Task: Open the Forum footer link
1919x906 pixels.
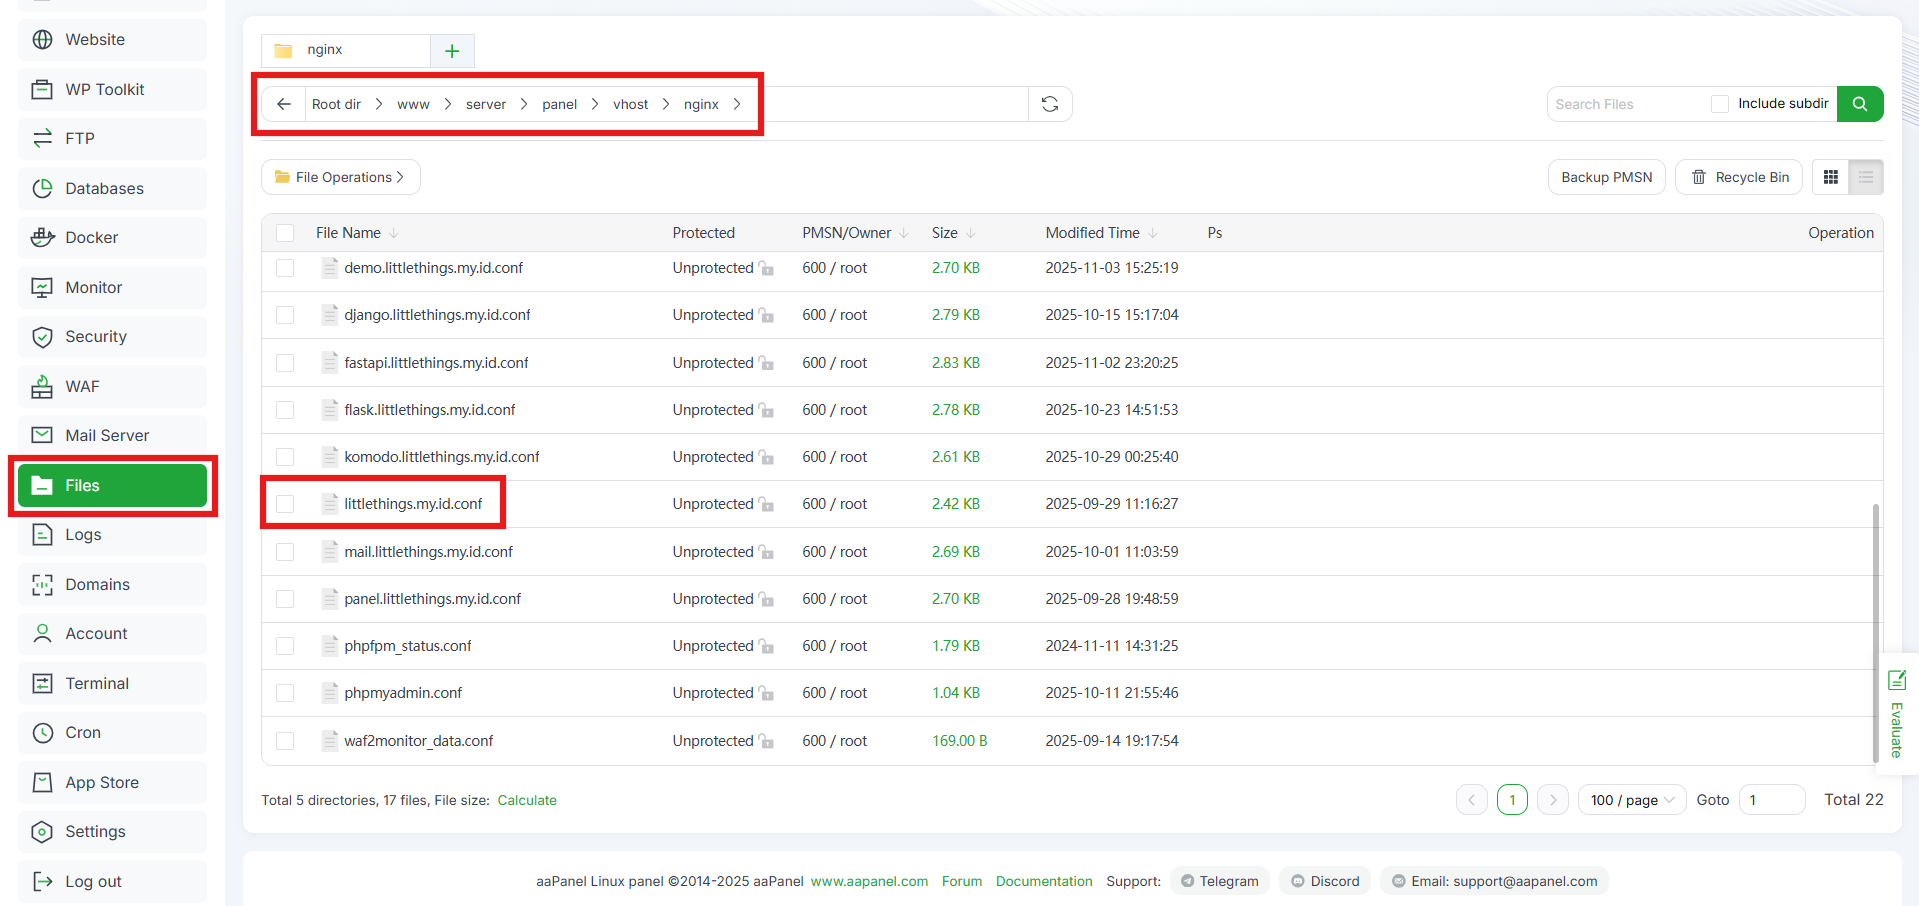Action: [x=962, y=881]
